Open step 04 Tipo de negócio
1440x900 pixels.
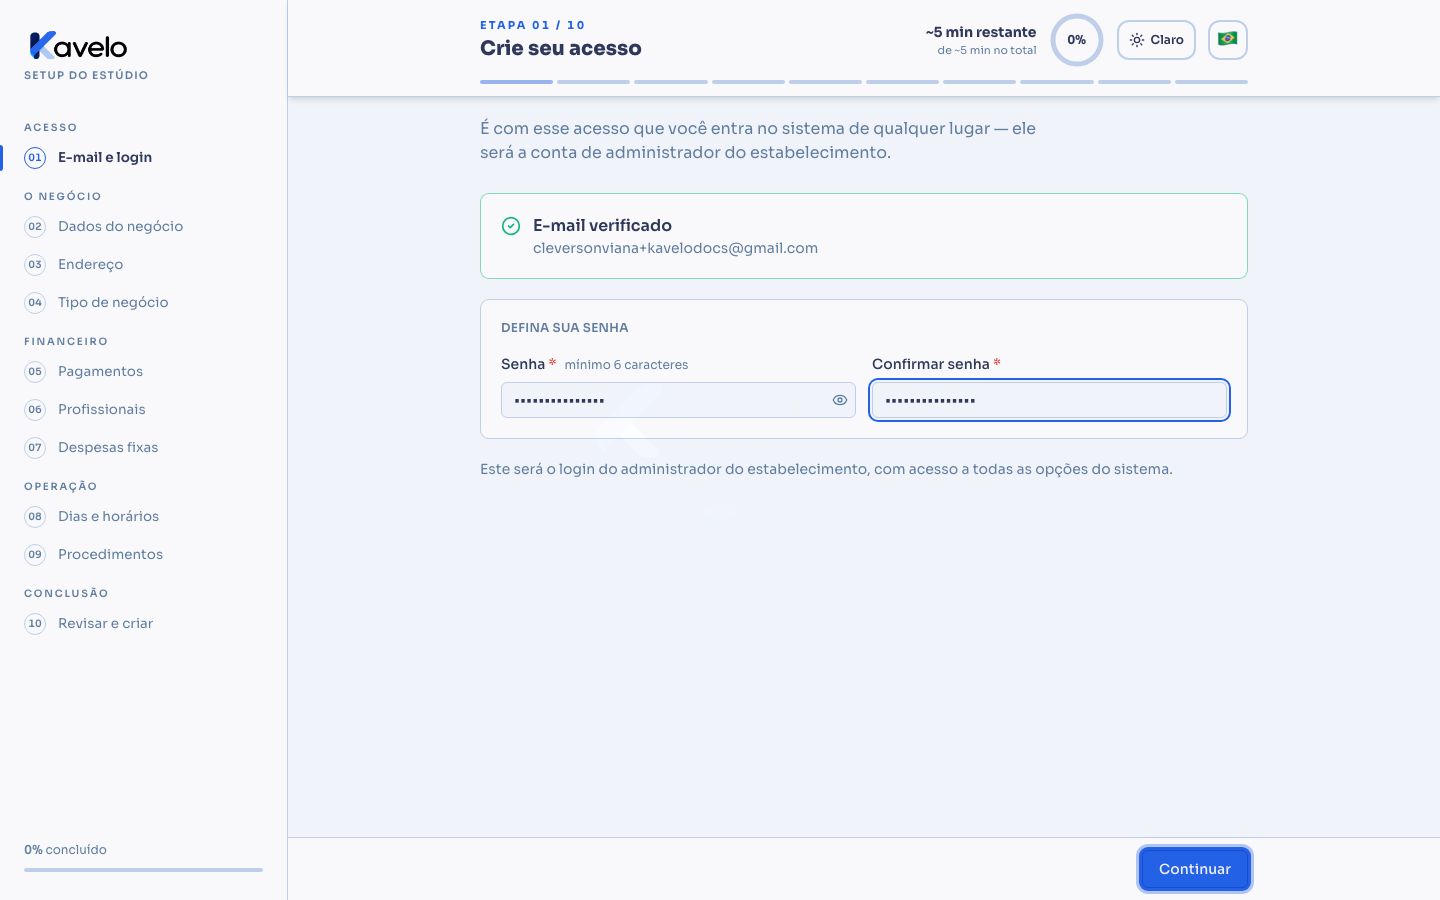143,302
